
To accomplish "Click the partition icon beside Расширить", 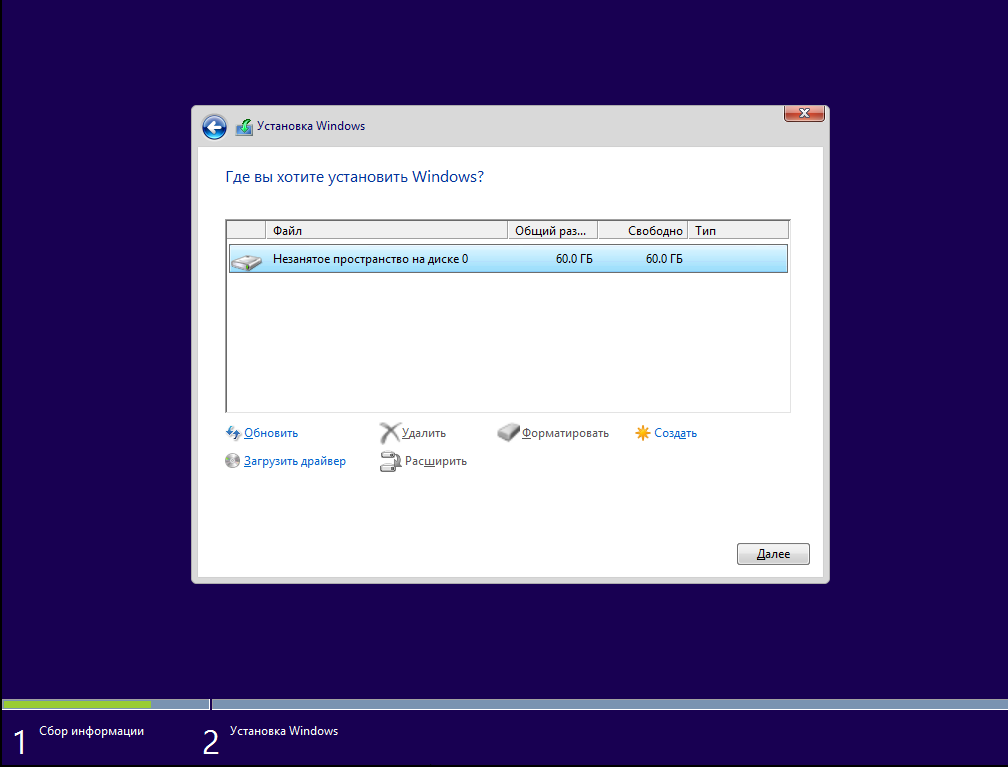I will click(390, 462).
